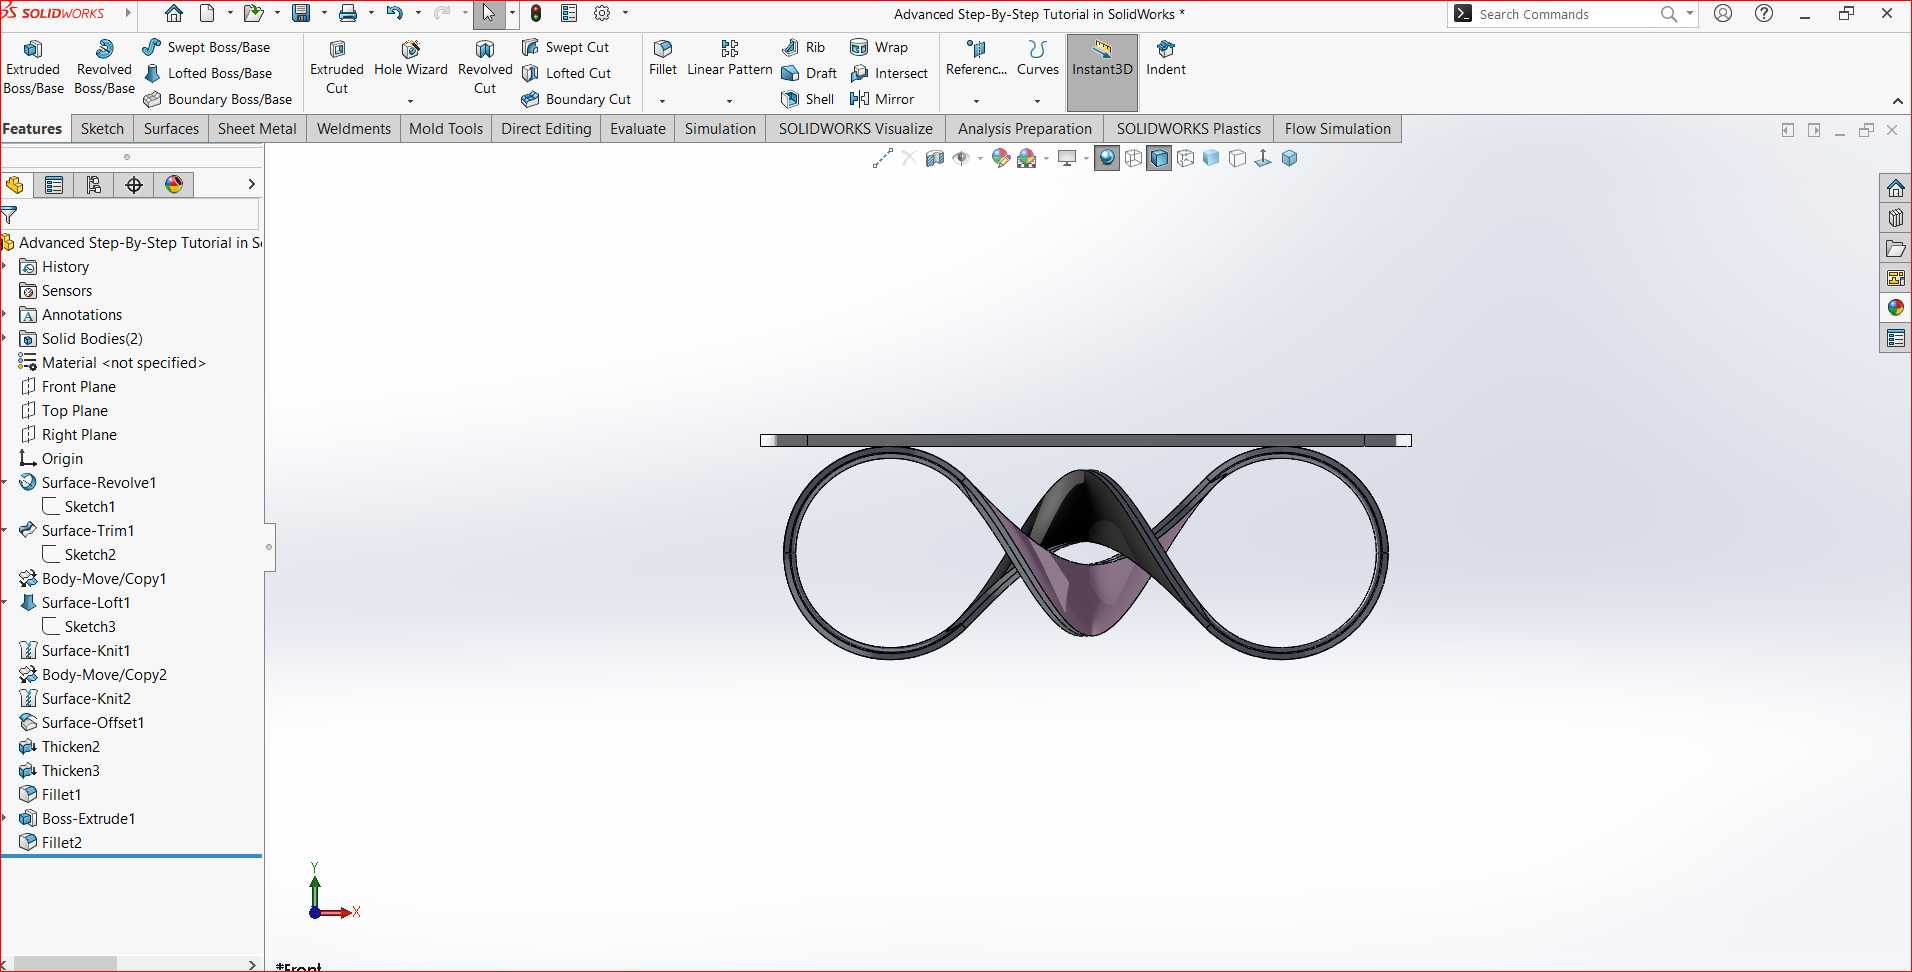This screenshot has height=972, width=1912.
Task: Select Surface-Loft1 in the feature tree
Action: [x=86, y=602]
